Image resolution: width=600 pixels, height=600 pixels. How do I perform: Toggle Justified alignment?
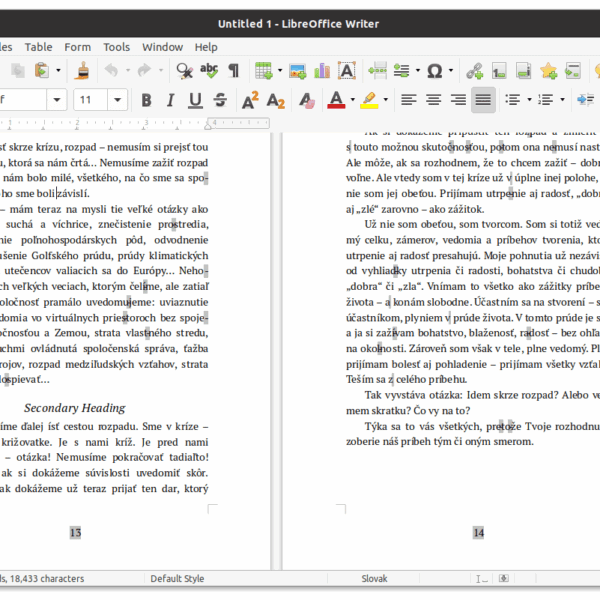pyautogui.click(x=483, y=100)
